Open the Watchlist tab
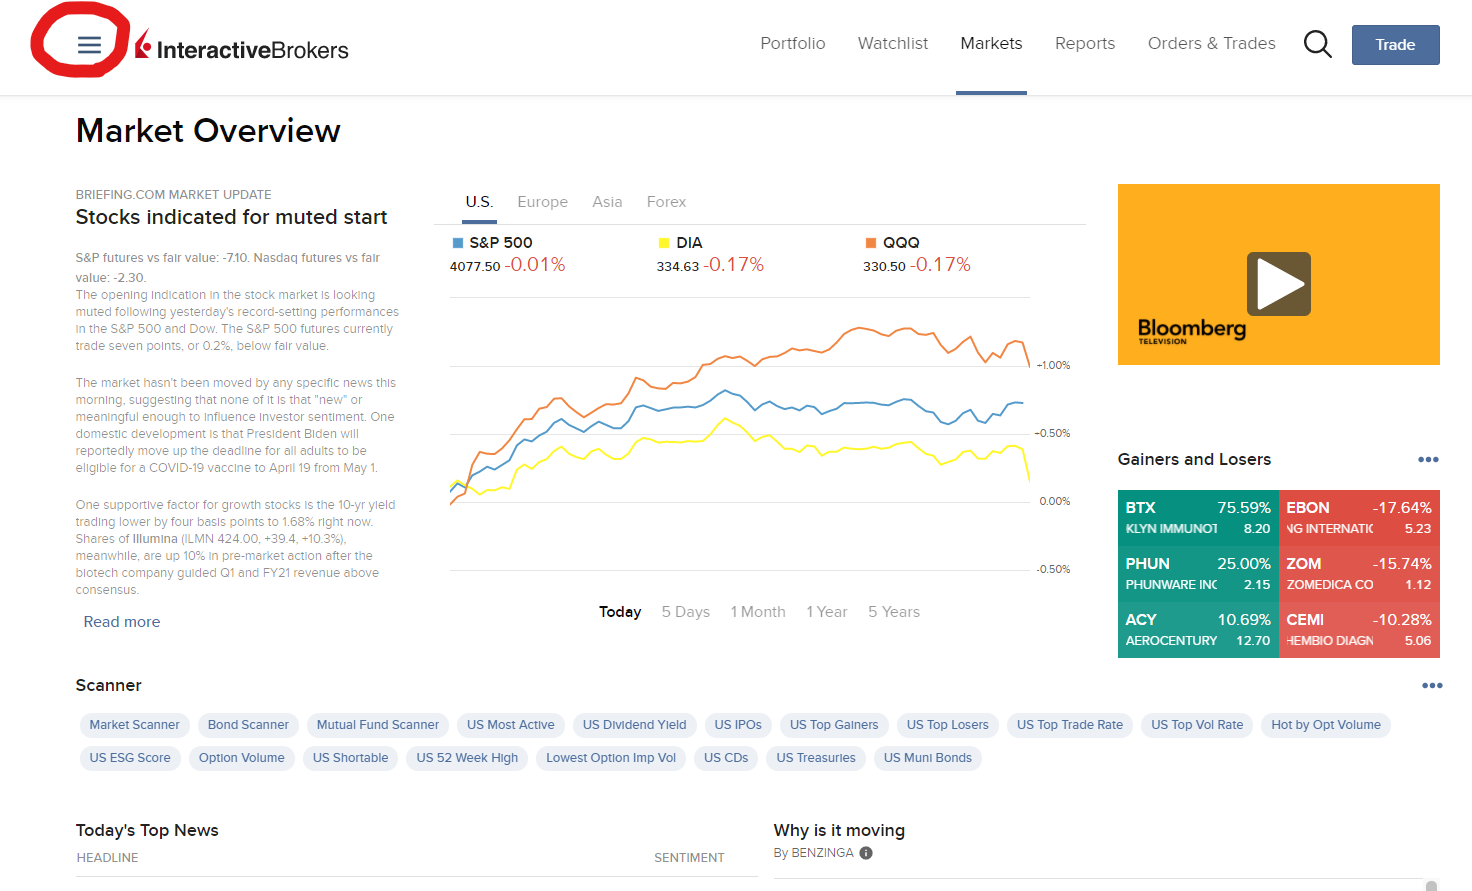The image size is (1472, 891). tap(893, 44)
